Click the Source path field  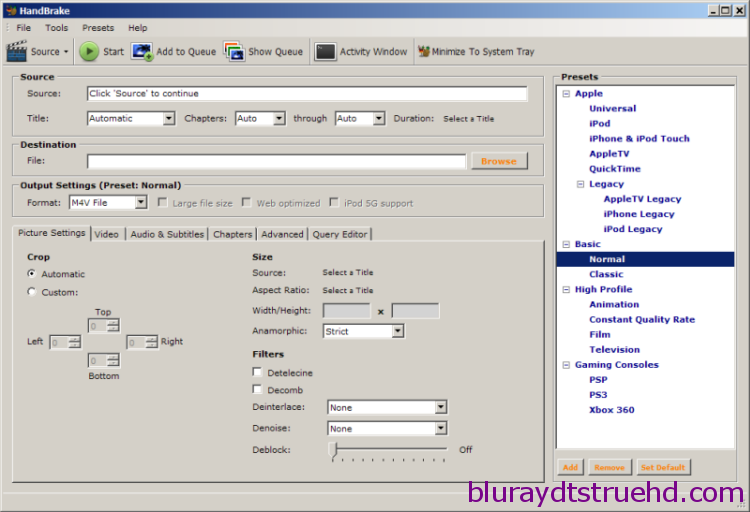tap(307, 93)
